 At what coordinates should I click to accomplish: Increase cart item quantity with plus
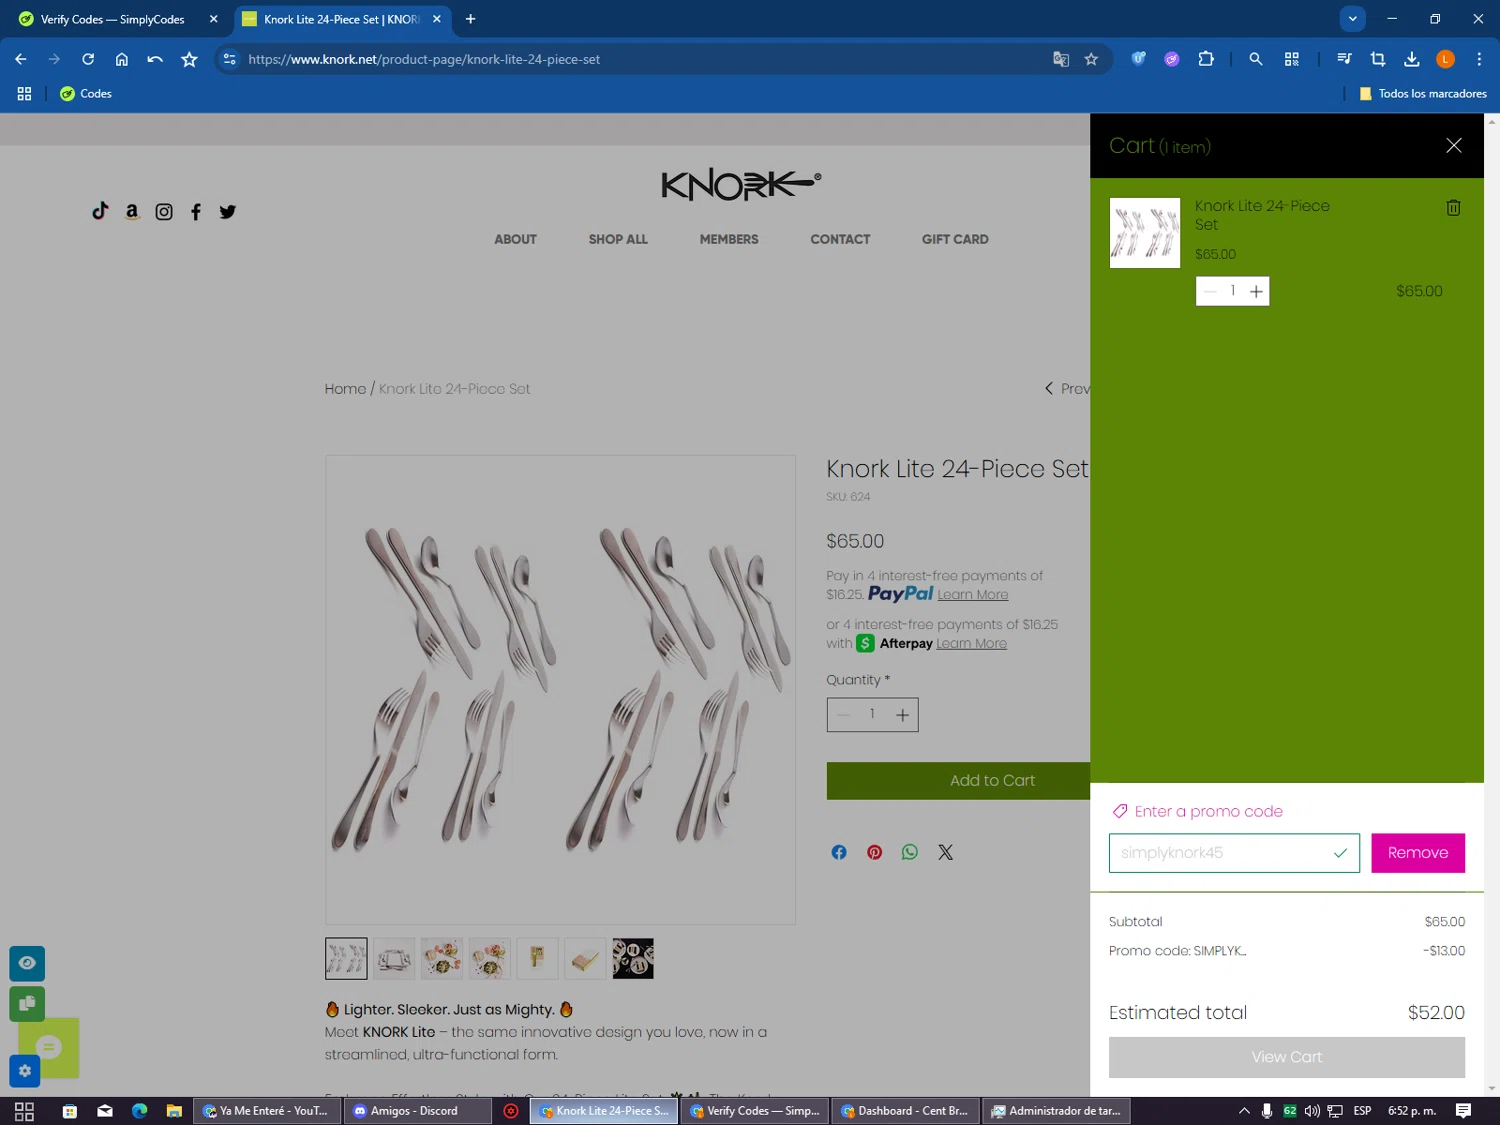pyautogui.click(x=1256, y=291)
